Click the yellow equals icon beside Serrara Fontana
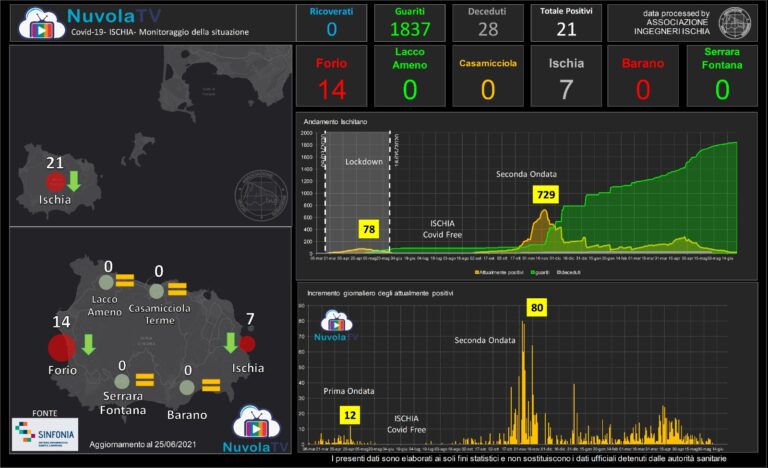Screen dimensions: 768x468 click(x=144, y=380)
